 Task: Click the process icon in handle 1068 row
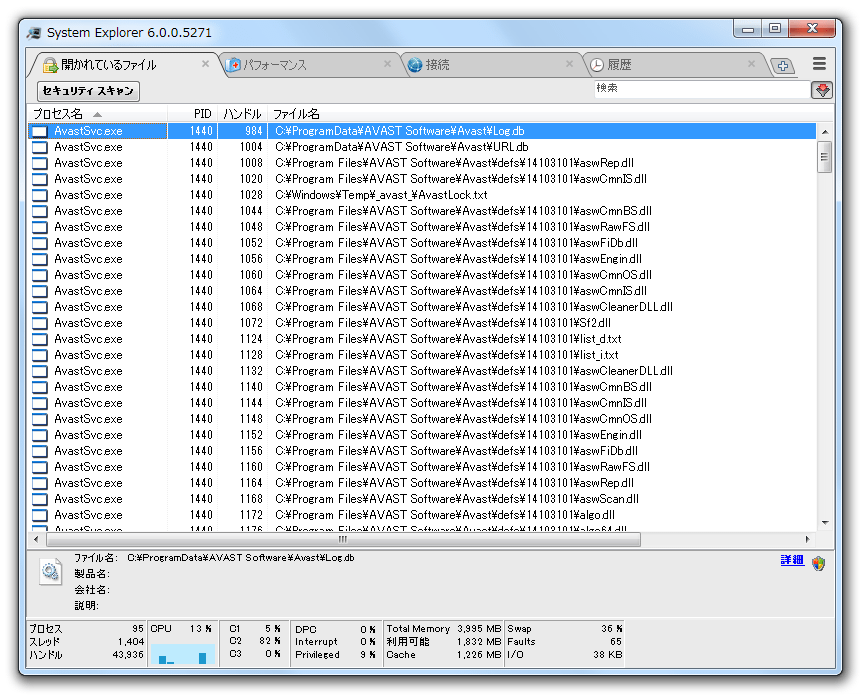pos(40,307)
